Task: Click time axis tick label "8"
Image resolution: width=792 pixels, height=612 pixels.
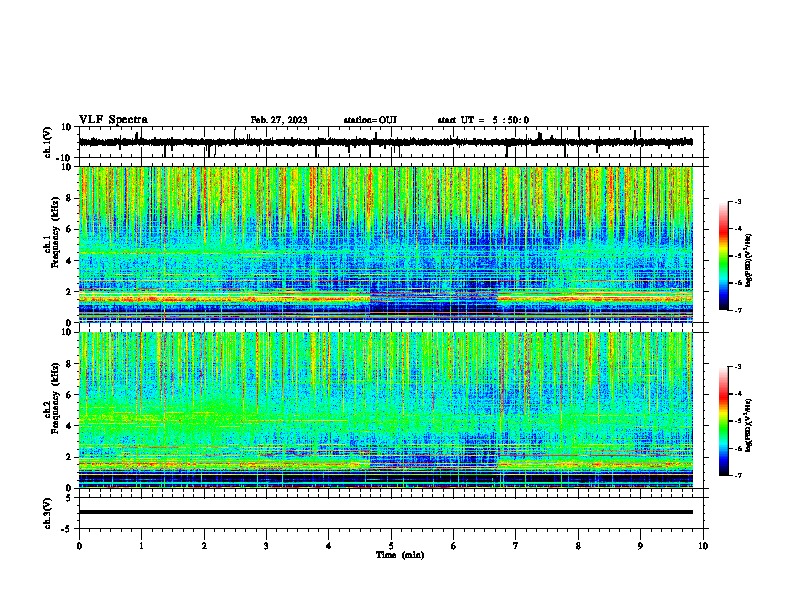Action: (578, 546)
